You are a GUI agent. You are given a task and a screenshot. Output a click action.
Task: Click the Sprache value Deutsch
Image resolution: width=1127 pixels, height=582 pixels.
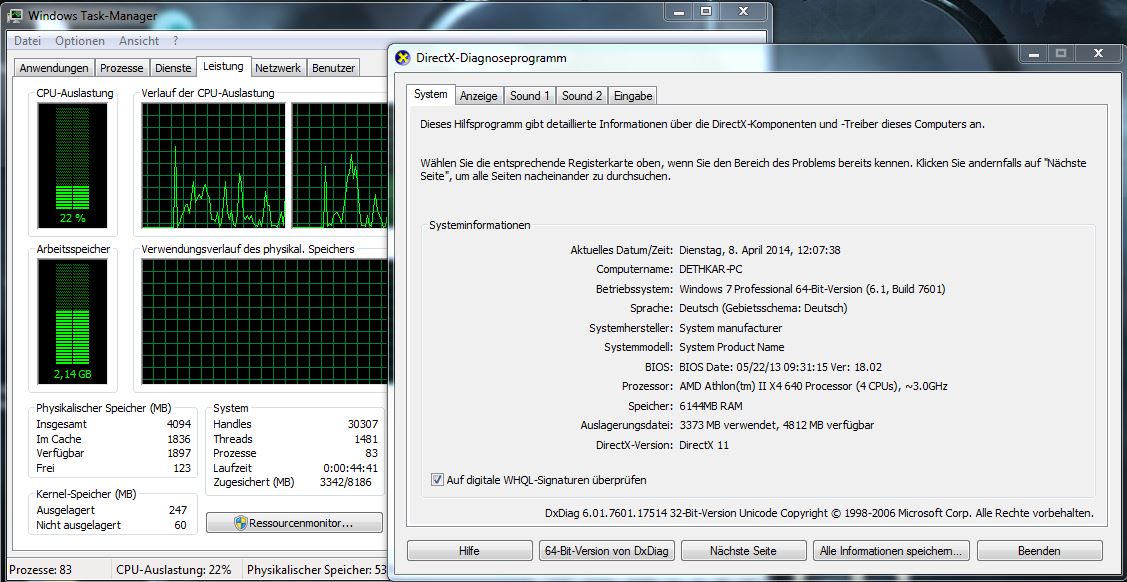pyautogui.click(x=763, y=308)
